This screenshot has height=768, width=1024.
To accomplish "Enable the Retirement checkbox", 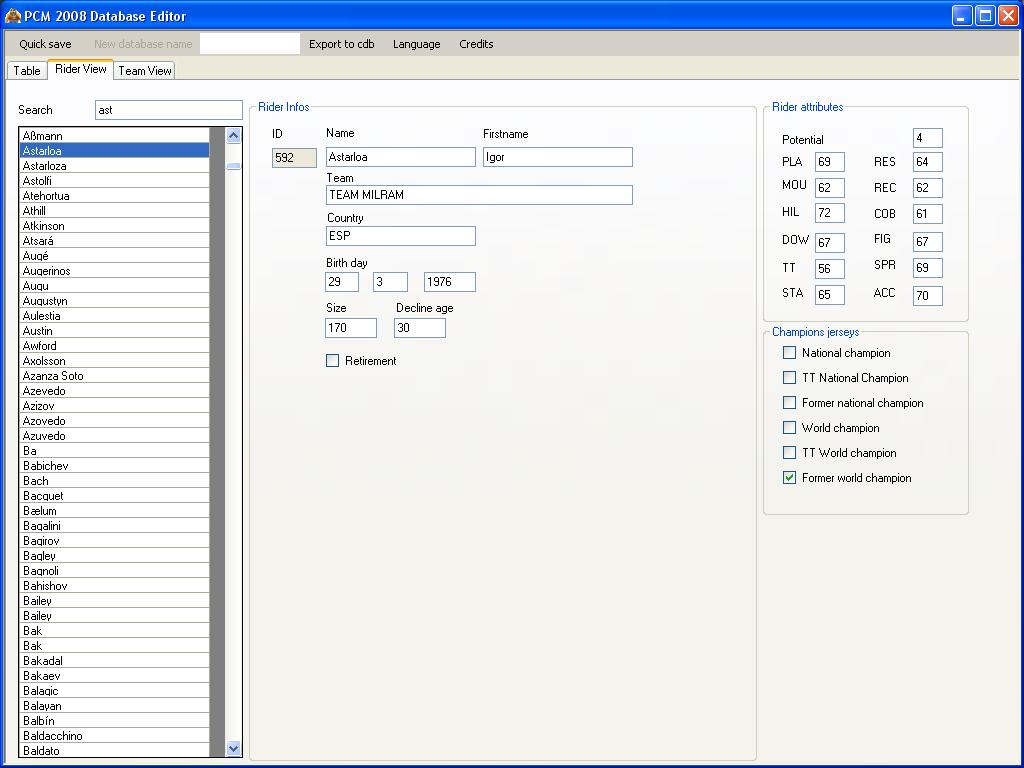I will coord(333,361).
